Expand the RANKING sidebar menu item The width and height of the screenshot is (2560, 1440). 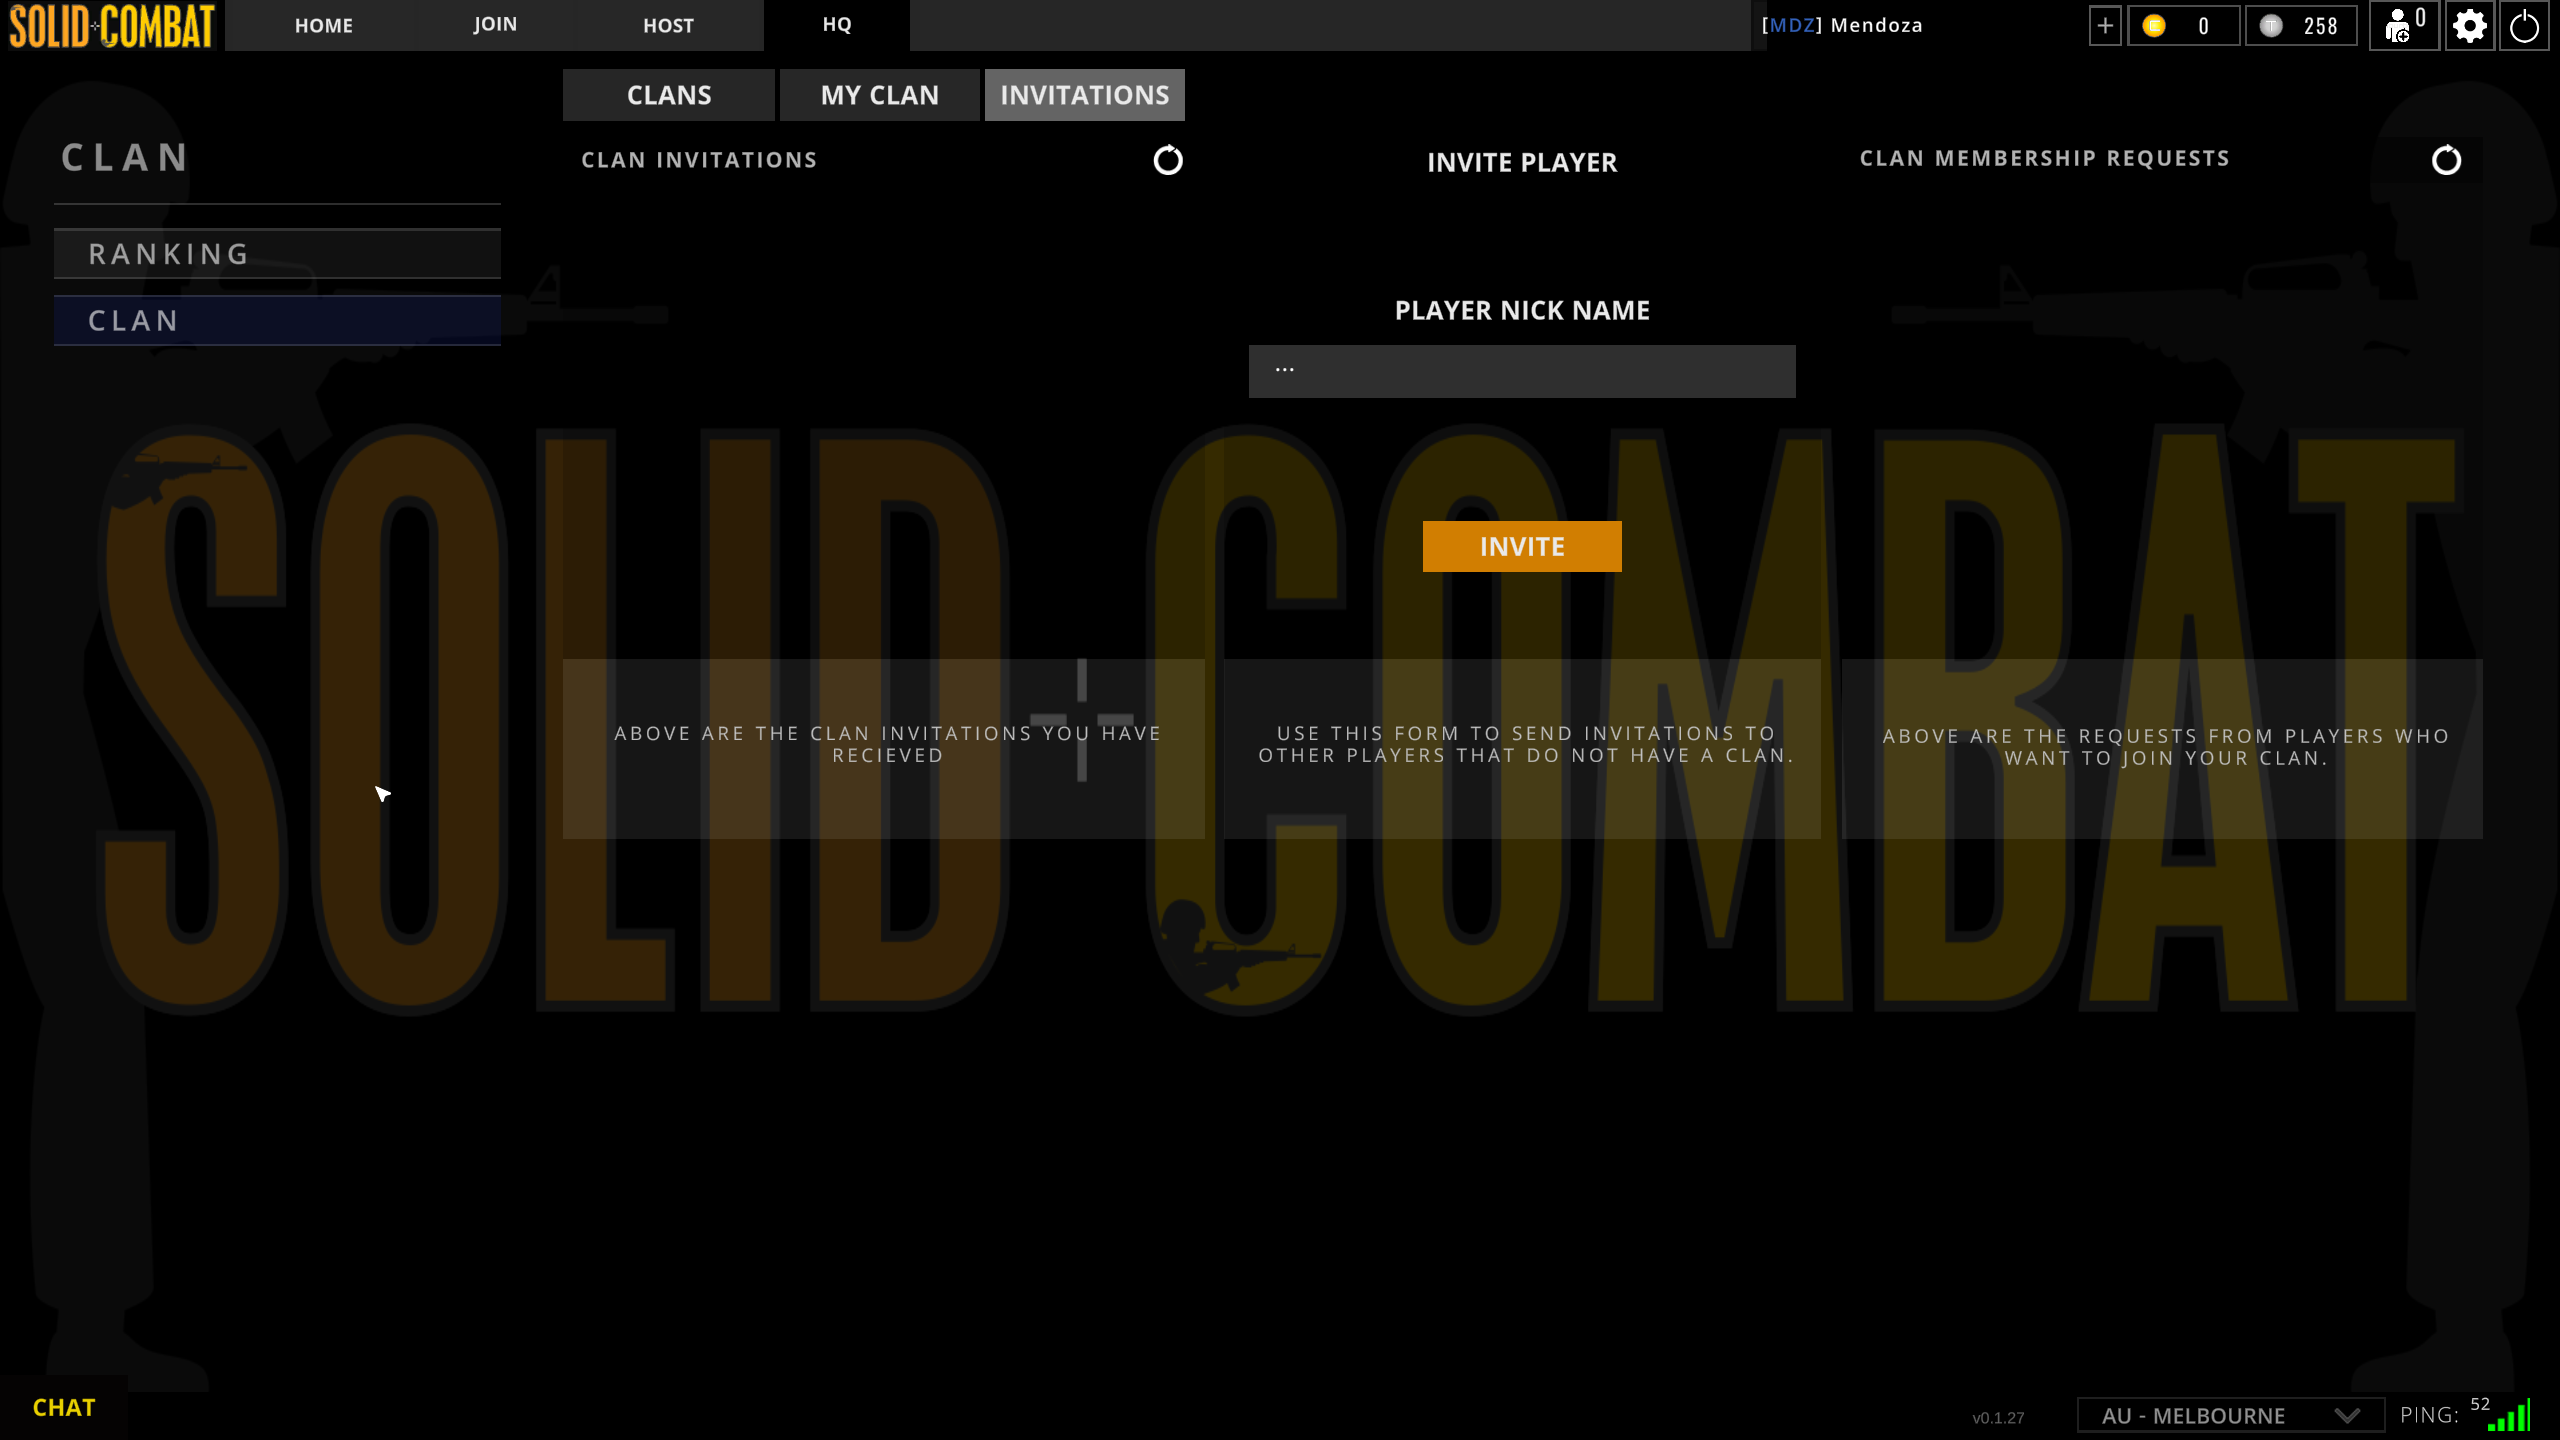point(276,253)
